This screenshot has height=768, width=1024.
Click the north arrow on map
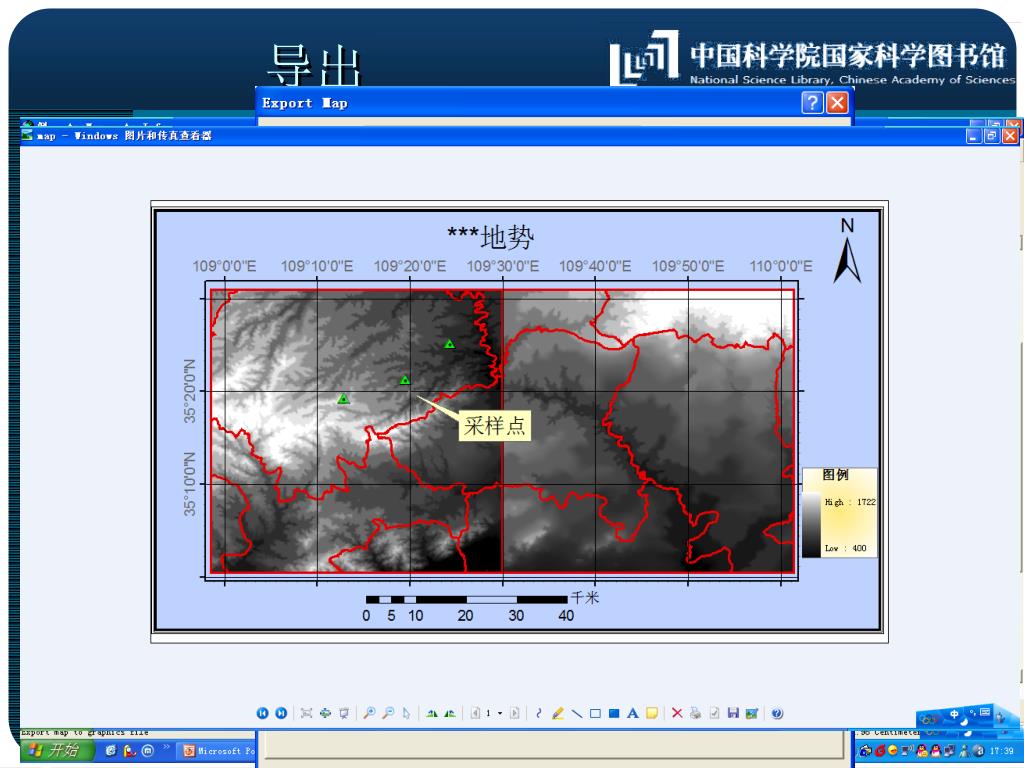point(847,250)
